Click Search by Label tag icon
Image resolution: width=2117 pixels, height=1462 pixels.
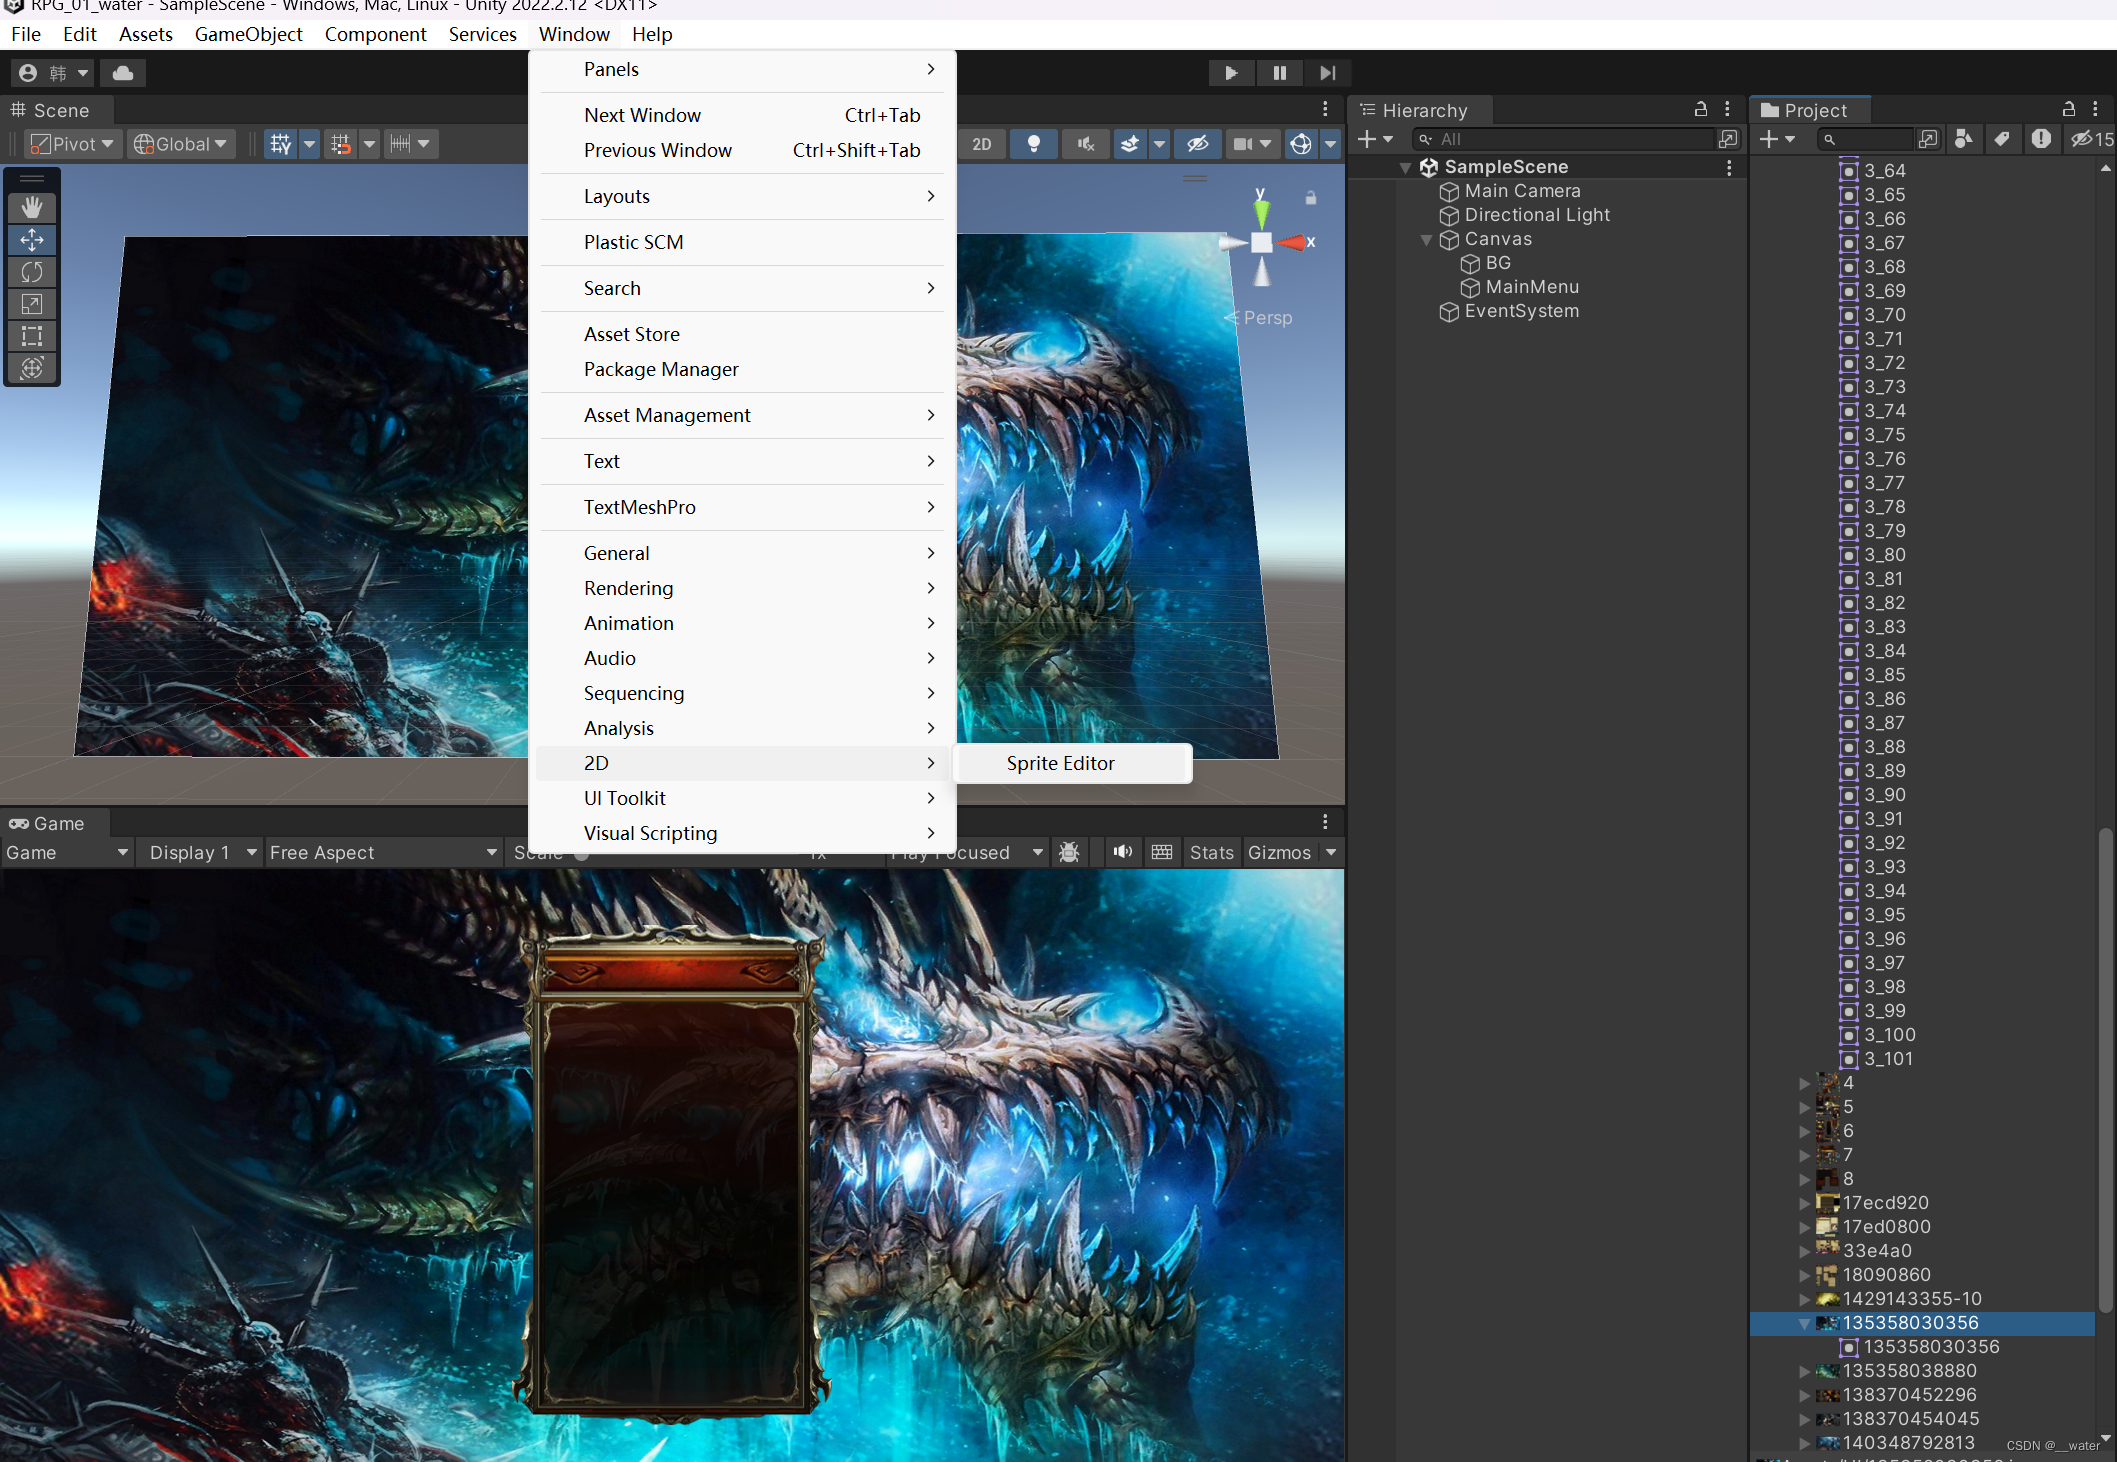pos(2002,139)
